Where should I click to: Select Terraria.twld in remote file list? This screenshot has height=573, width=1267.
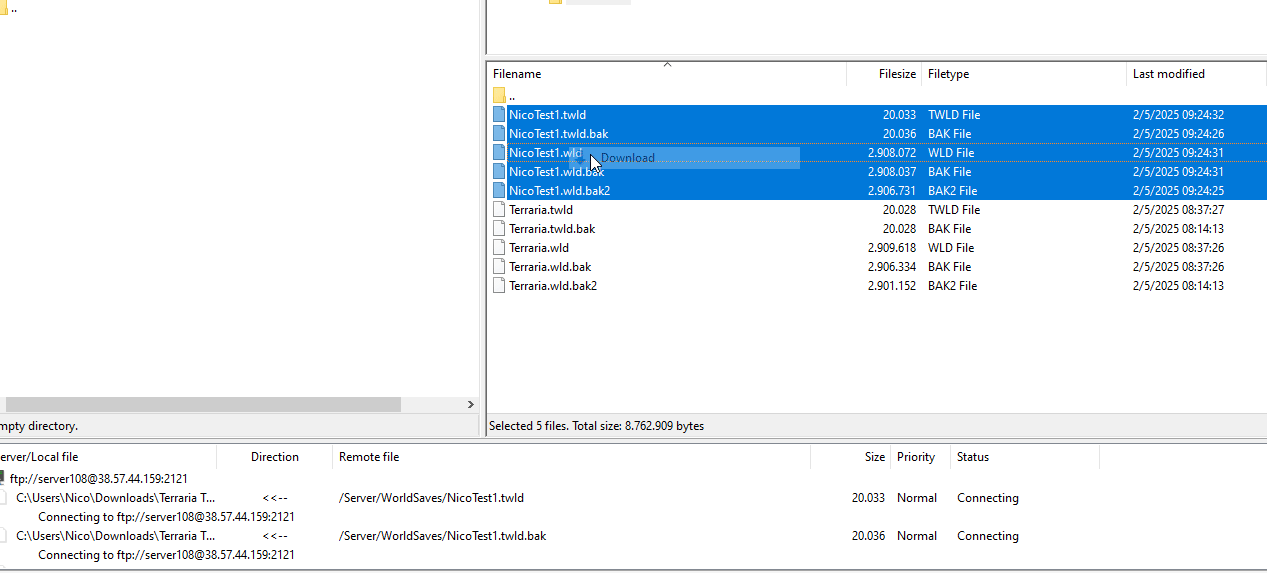click(x=541, y=210)
